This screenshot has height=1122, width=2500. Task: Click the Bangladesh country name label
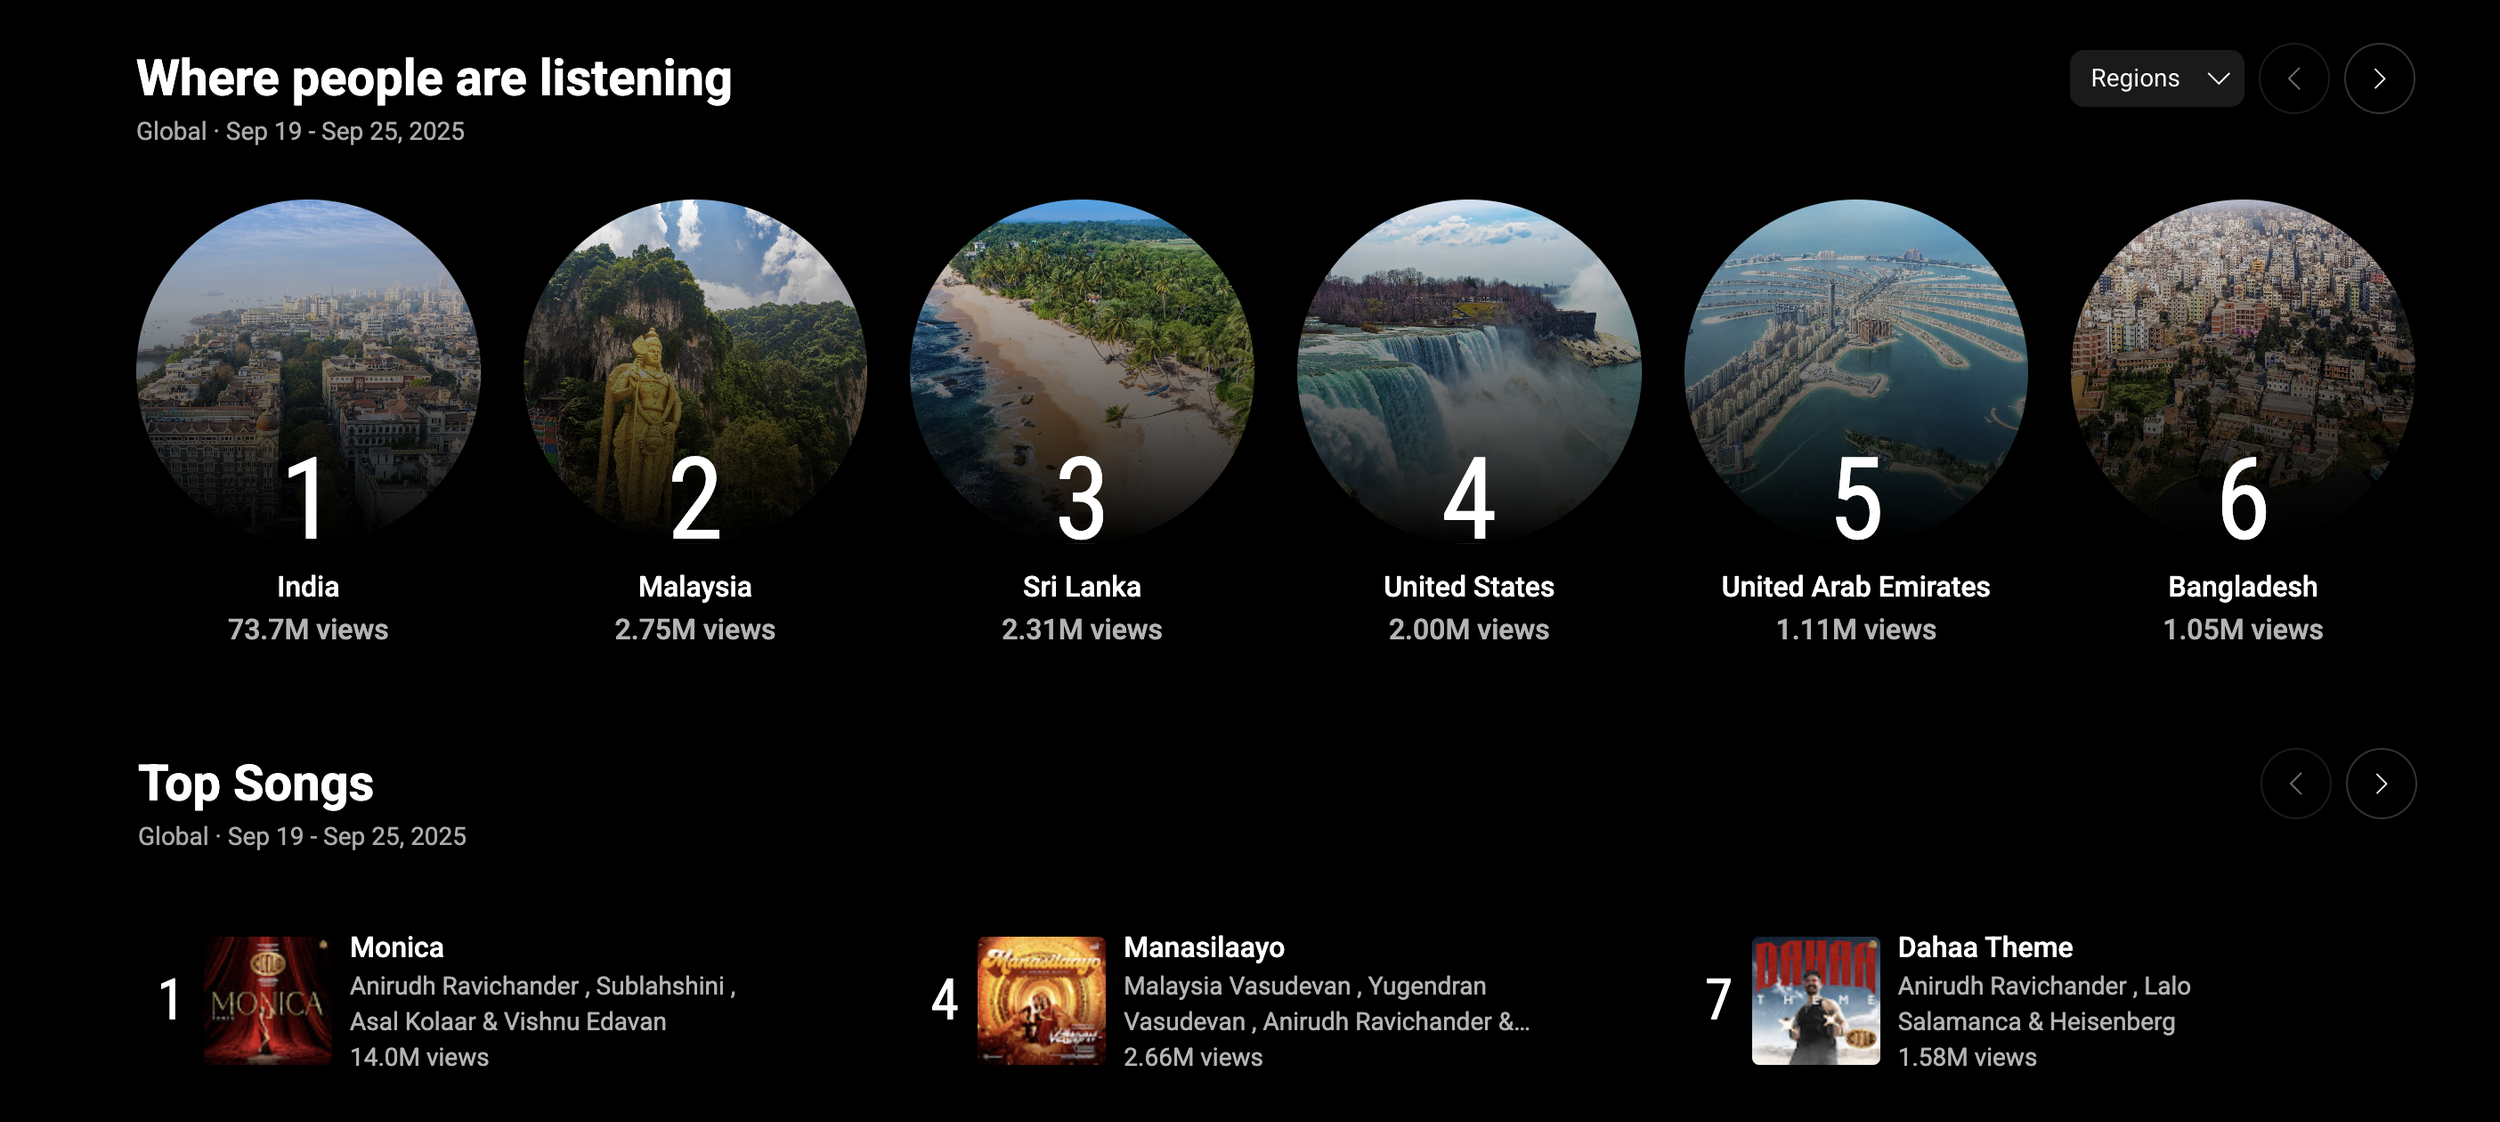[x=2243, y=587]
